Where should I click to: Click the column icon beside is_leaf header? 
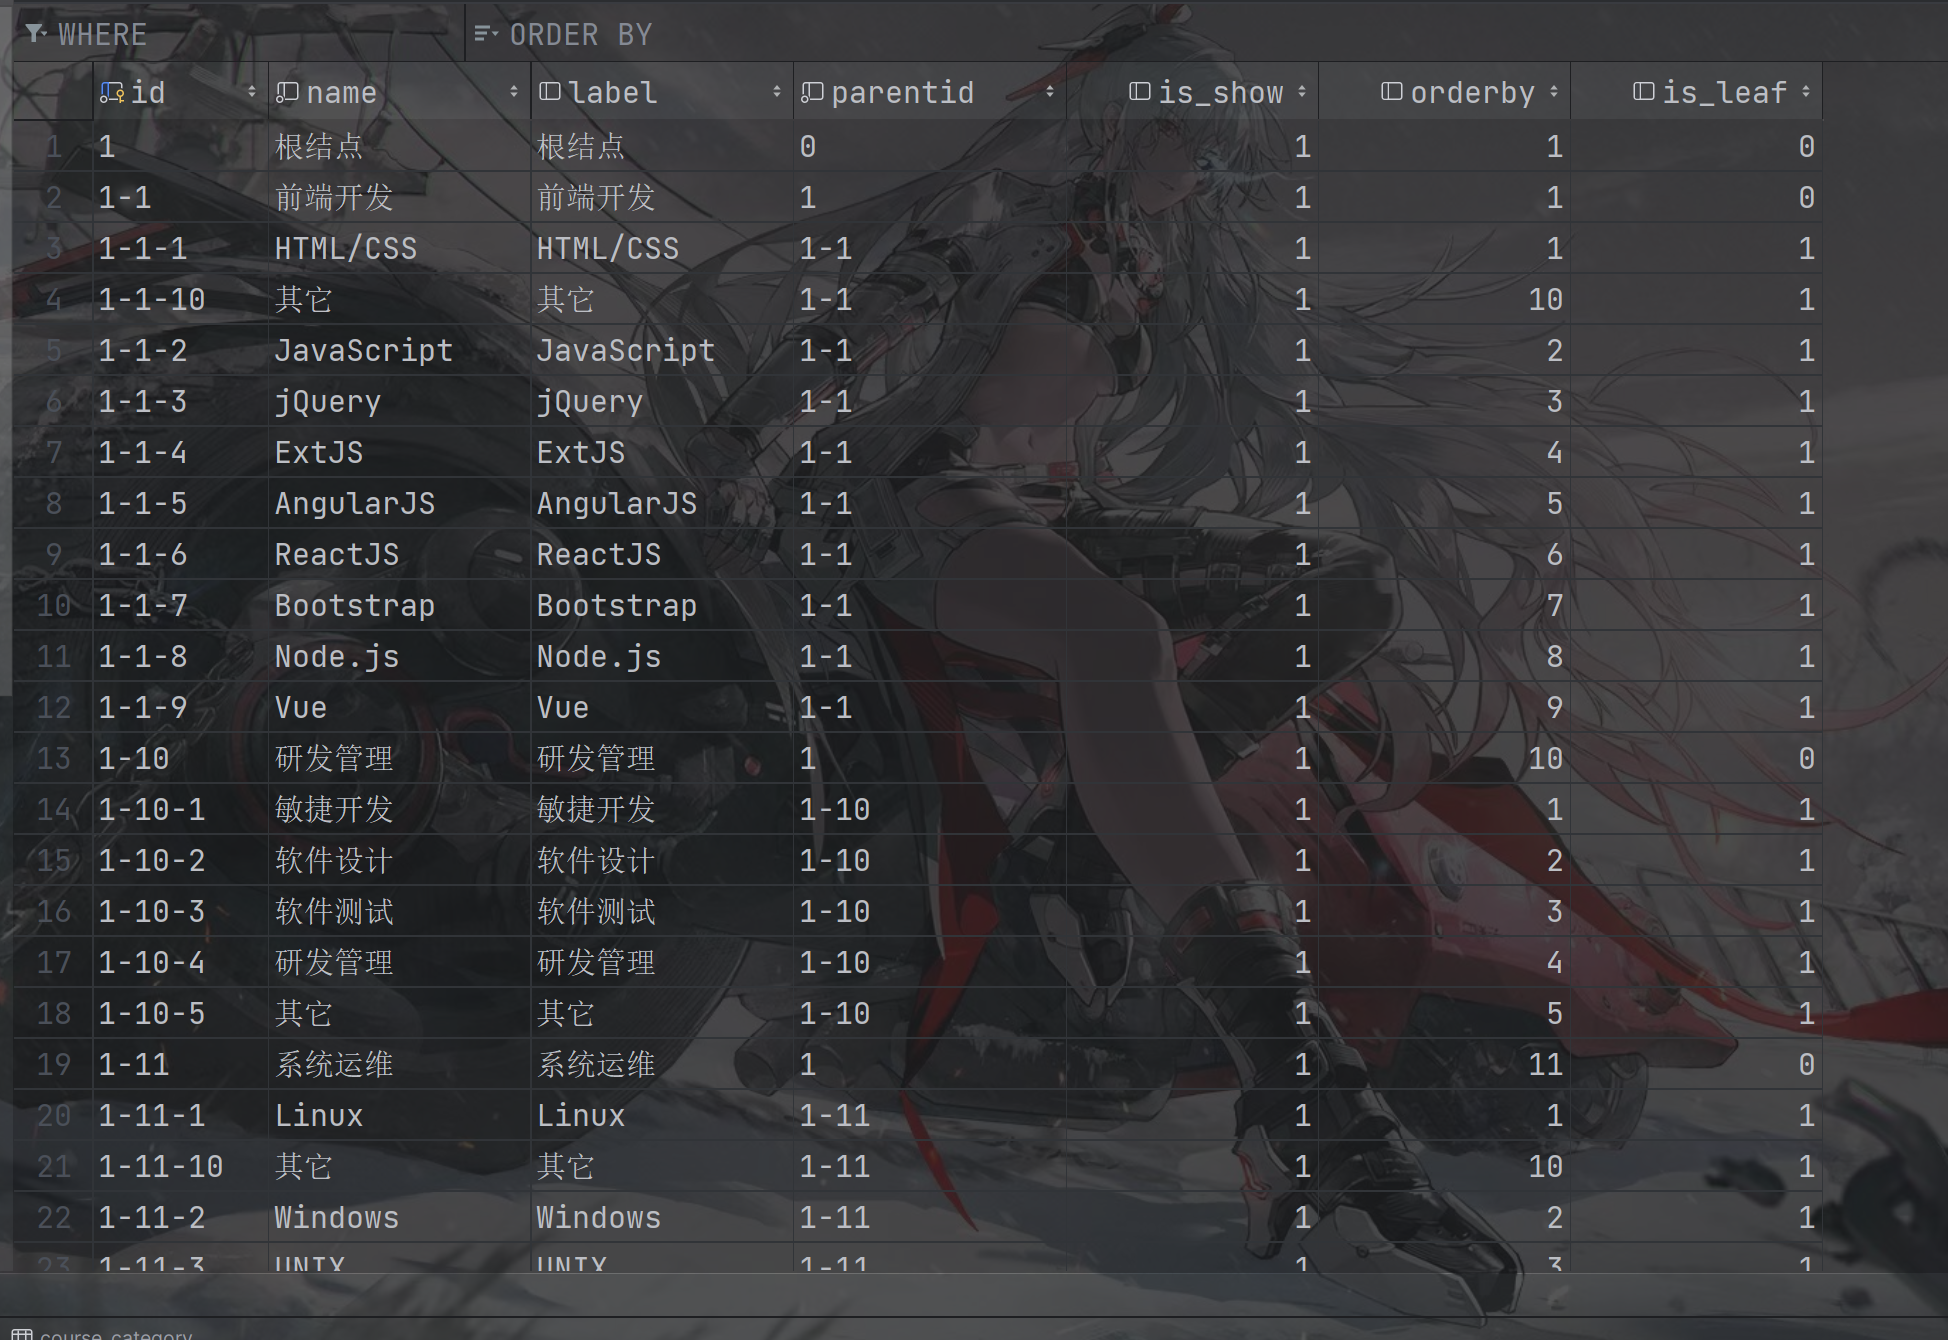coord(1643,91)
